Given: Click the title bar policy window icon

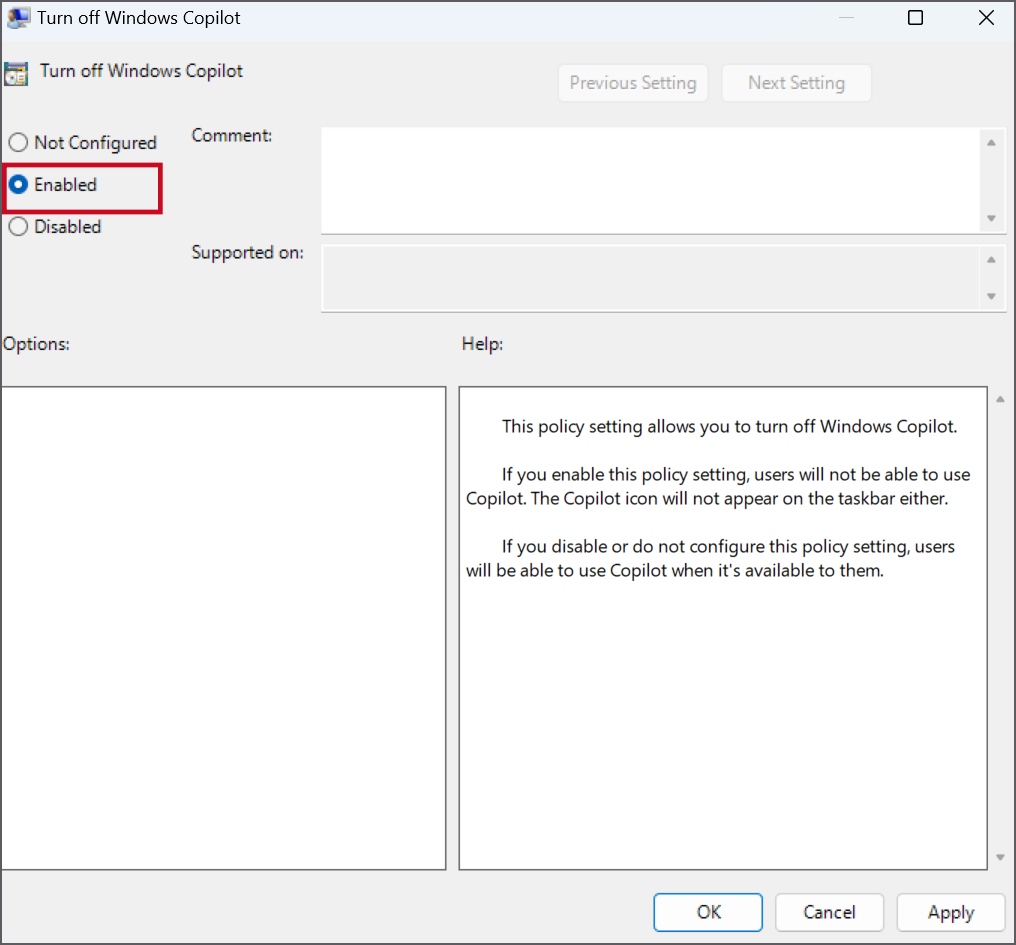Looking at the screenshot, I should click(18, 18).
